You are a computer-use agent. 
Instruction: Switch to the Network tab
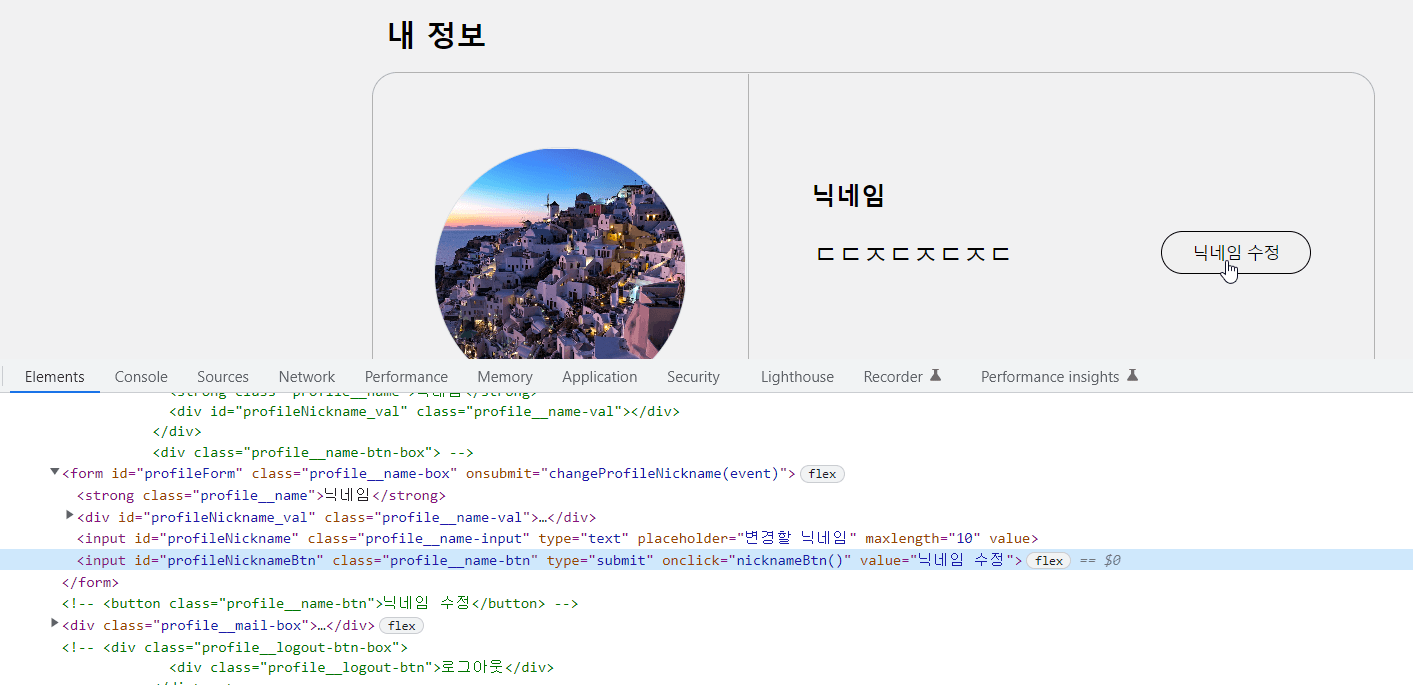pos(307,377)
